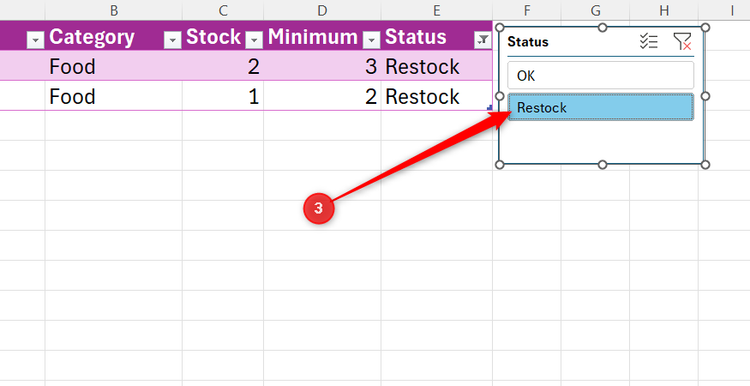Select Food cell in the stock 1 row
Screen dimensions: 750x386
[114, 96]
